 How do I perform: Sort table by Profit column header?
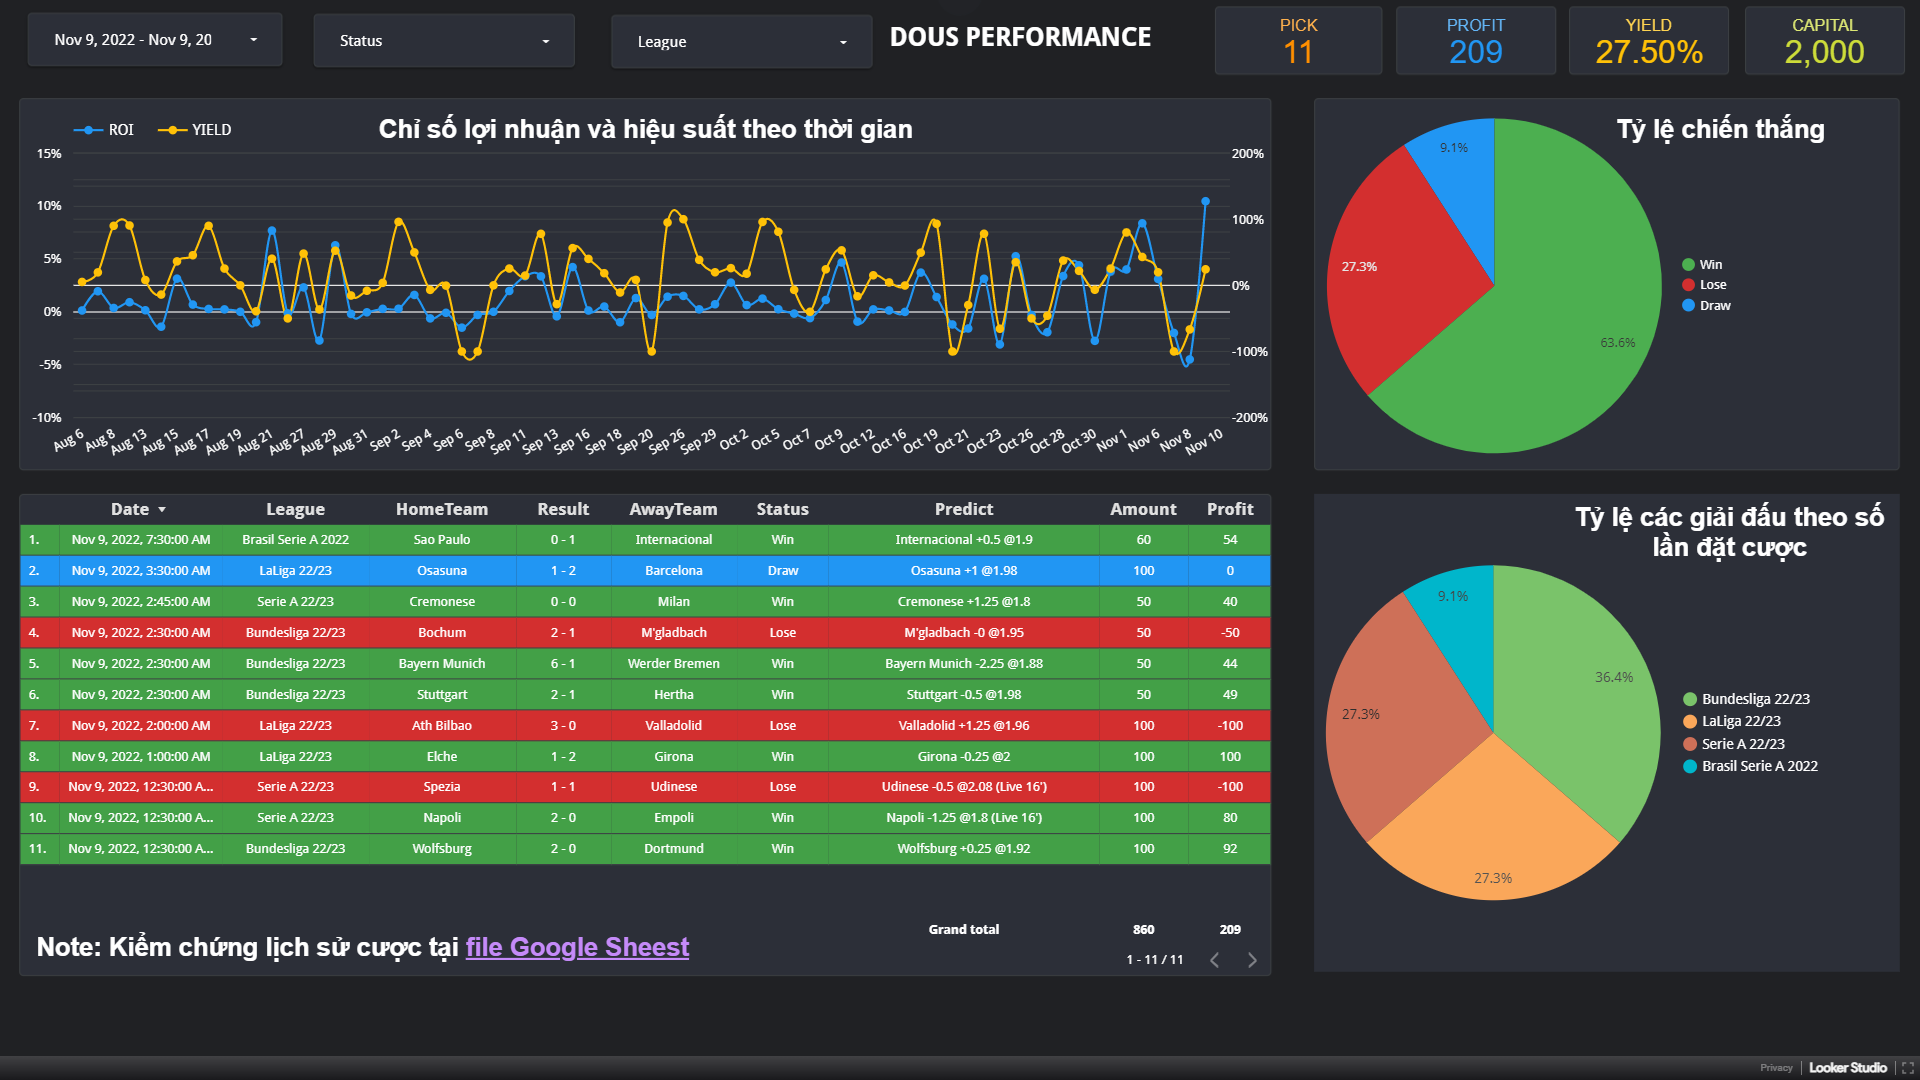click(1229, 509)
